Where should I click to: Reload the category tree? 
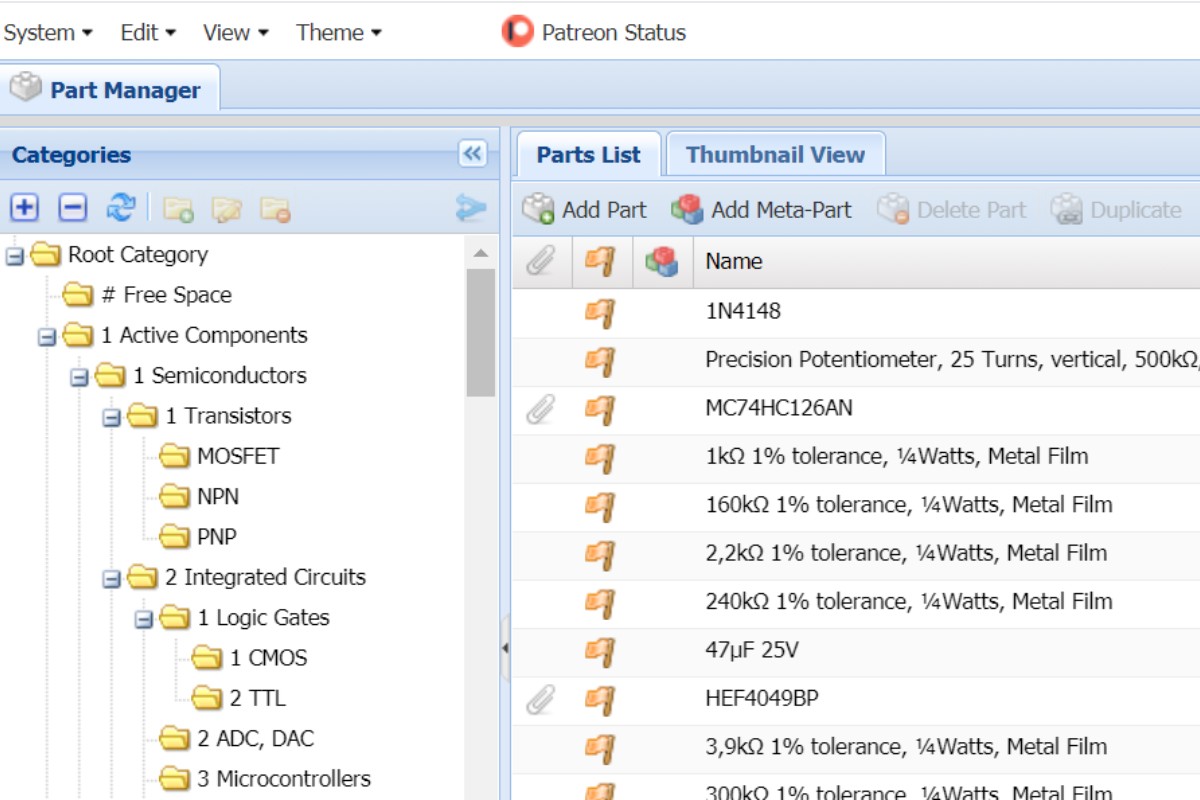(x=120, y=208)
